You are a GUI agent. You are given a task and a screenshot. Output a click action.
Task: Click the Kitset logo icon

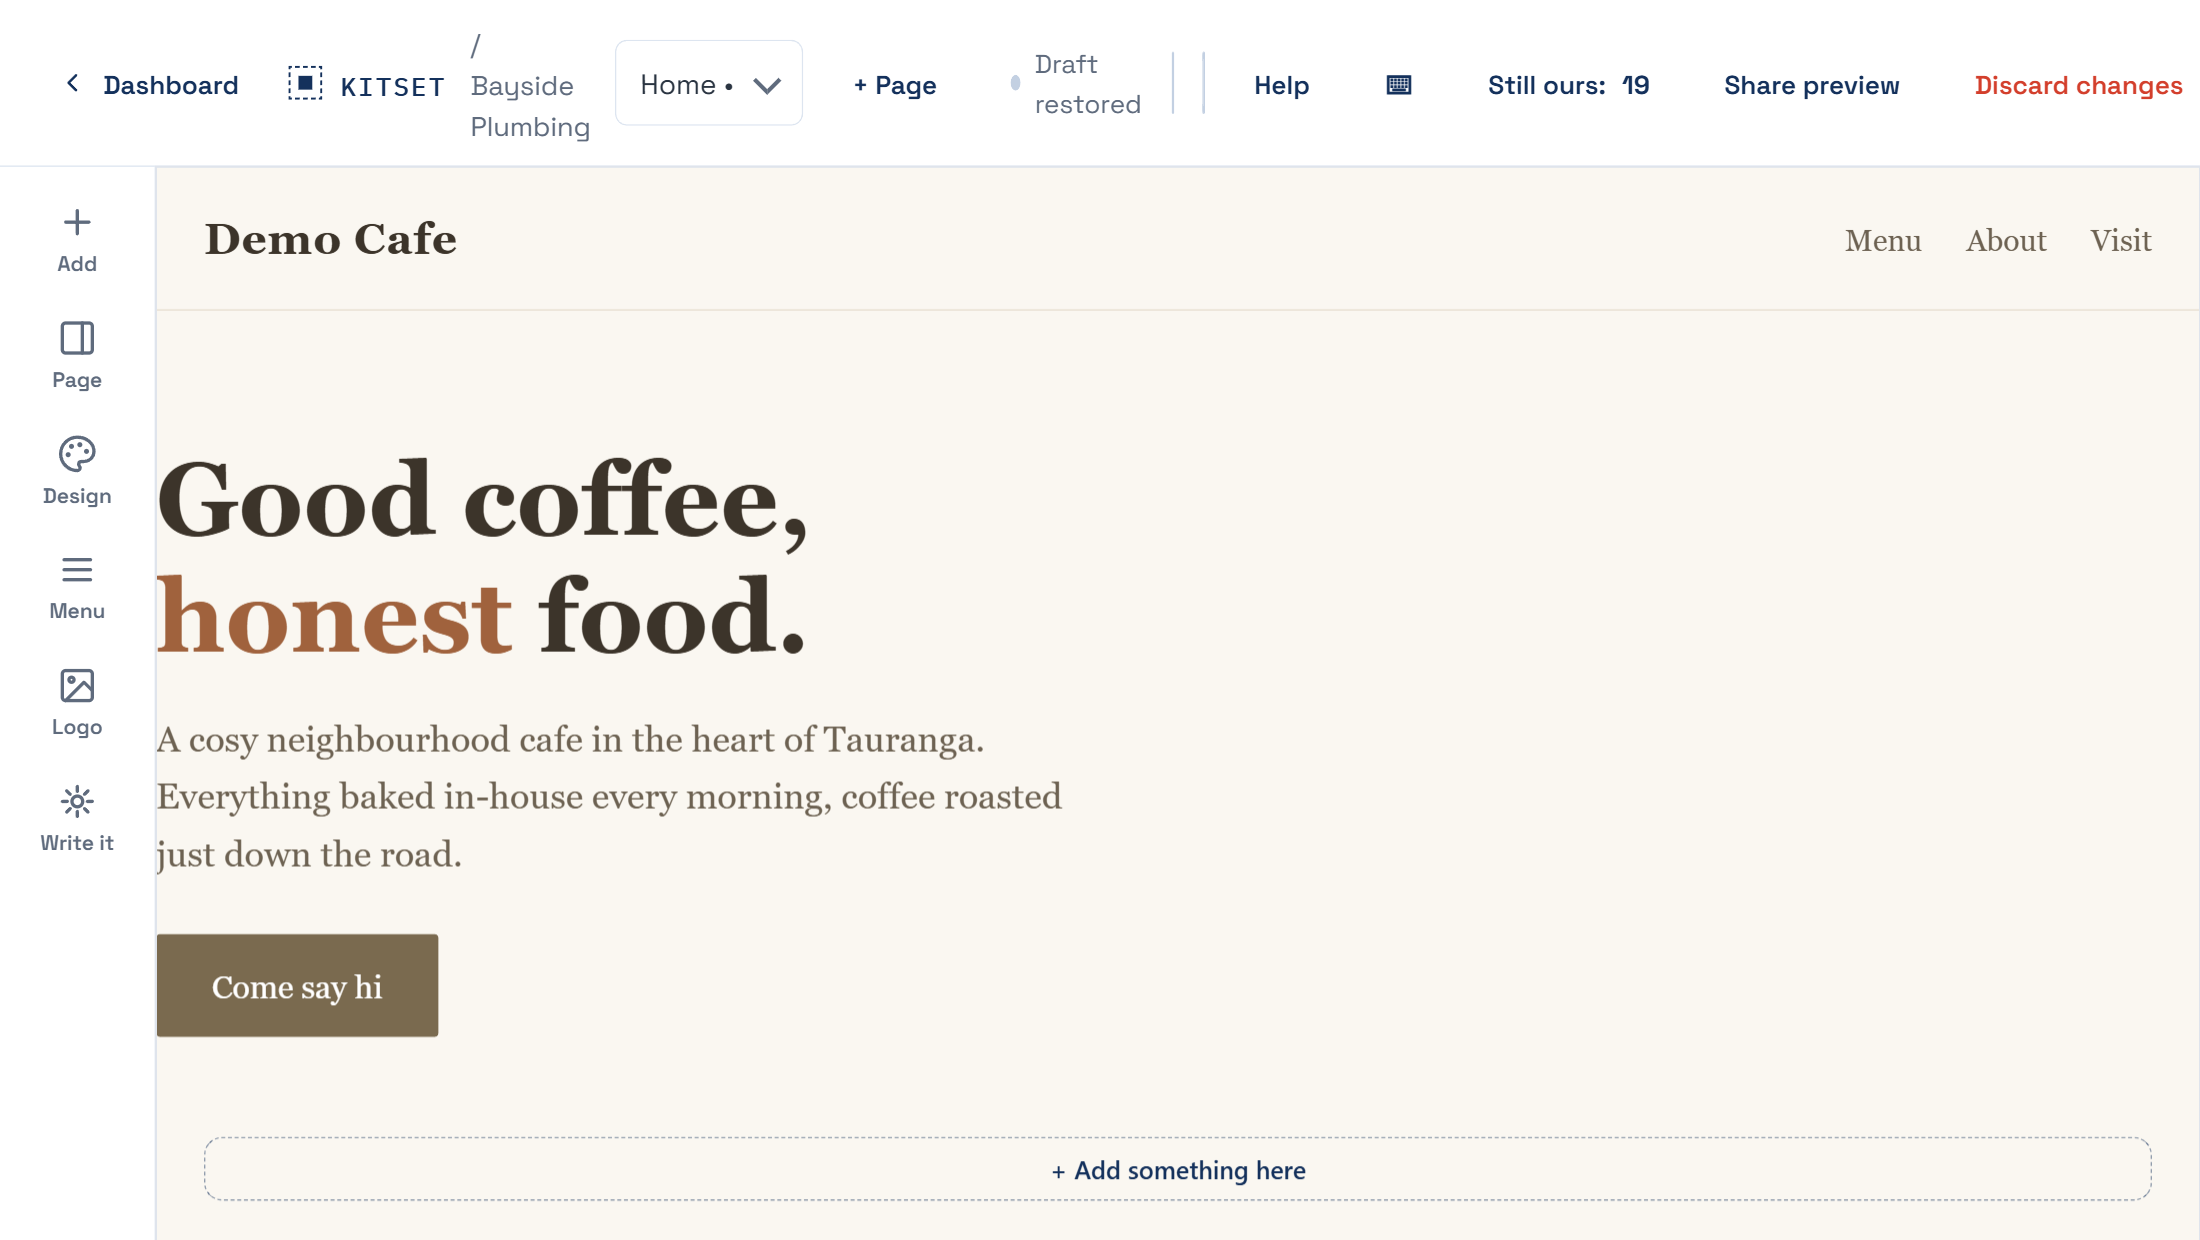(305, 83)
